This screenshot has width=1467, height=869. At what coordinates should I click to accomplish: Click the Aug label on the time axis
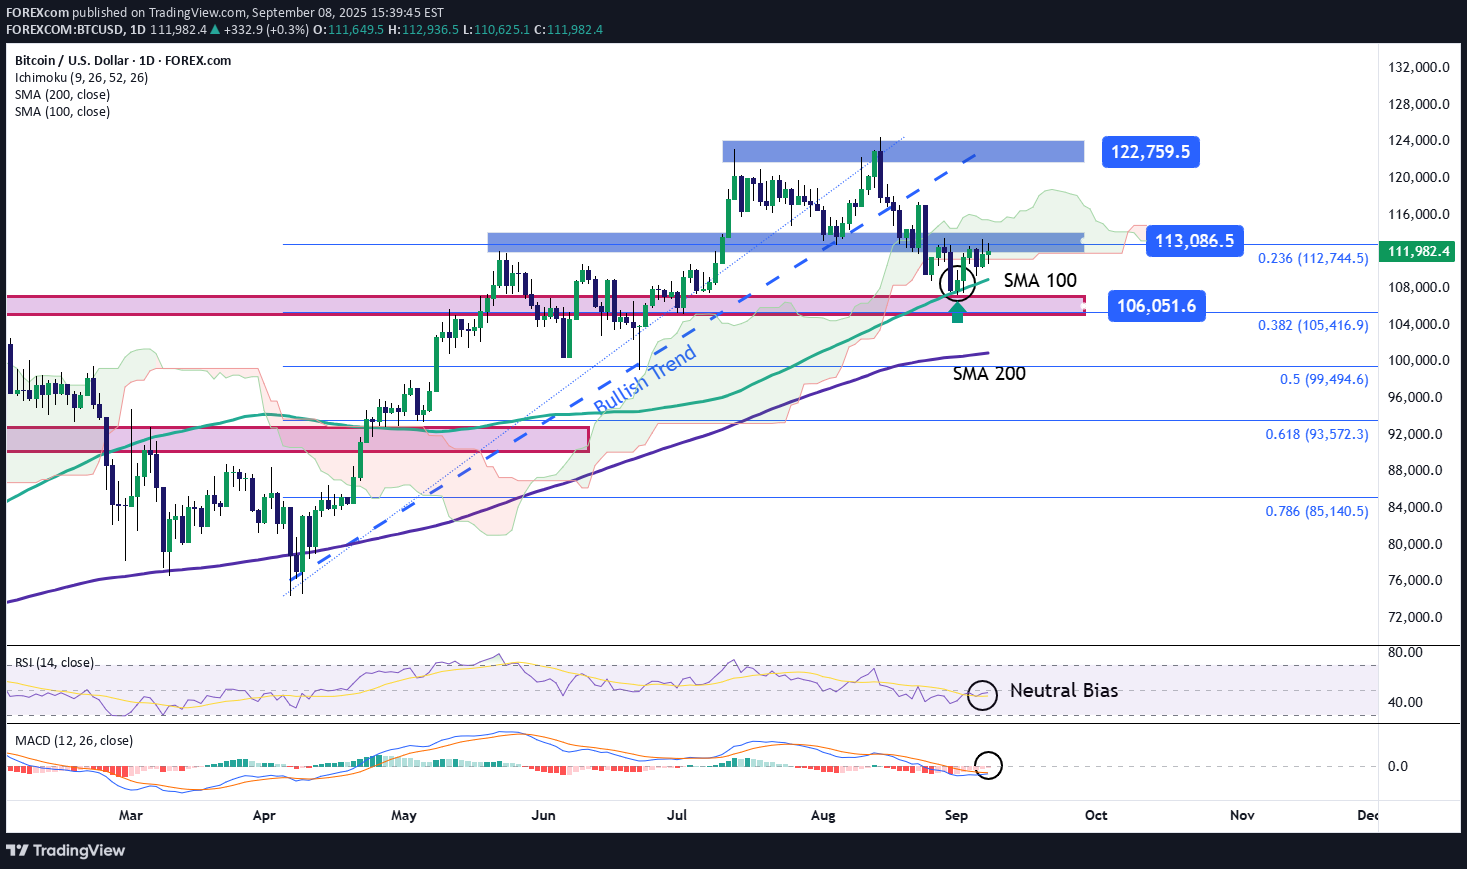(823, 815)
